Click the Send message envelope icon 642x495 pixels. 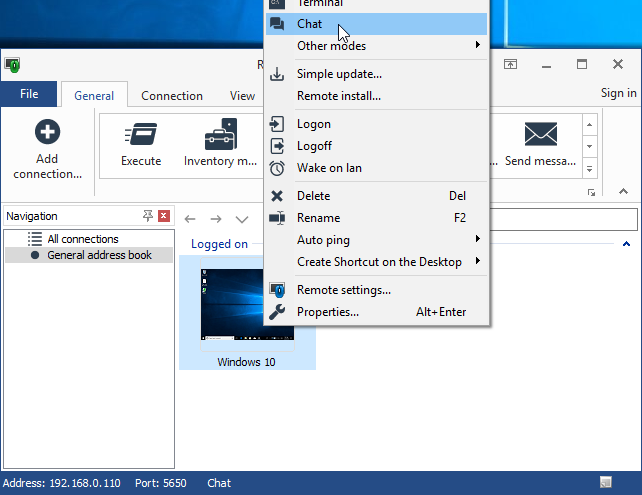[540, 134]
